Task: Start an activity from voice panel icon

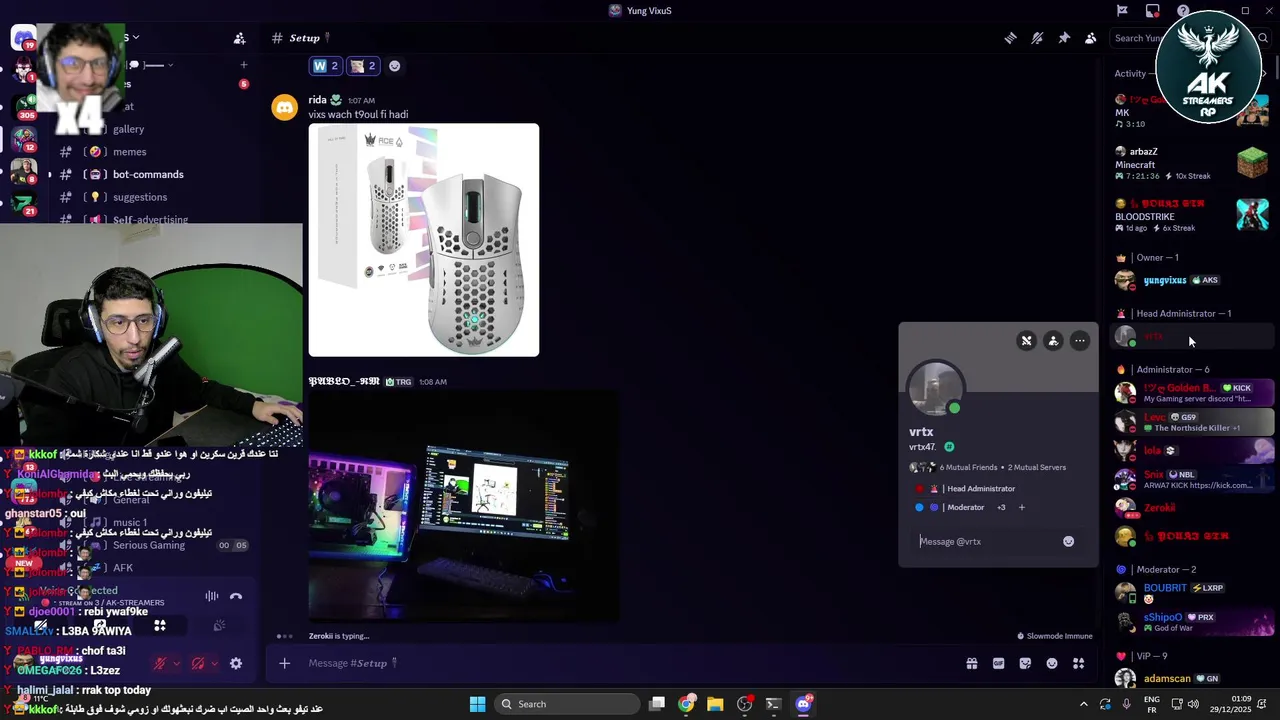Action: [160, 626]
